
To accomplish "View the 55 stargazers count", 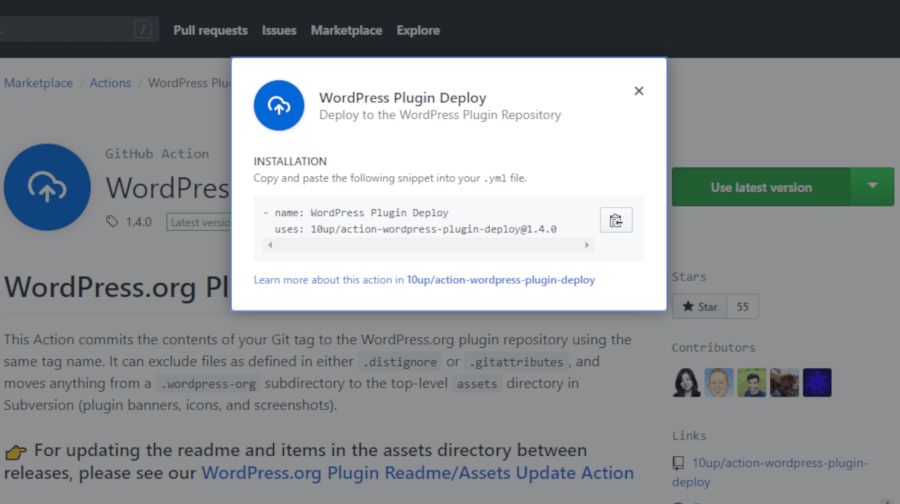I will click(742, 307).
